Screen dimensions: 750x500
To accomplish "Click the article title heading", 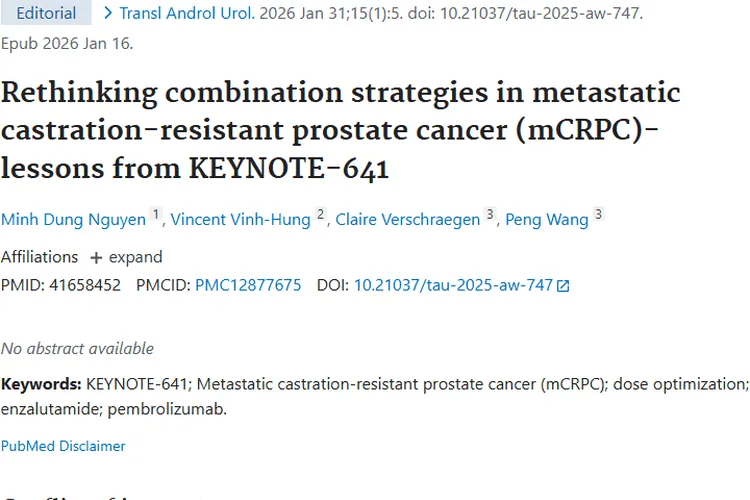I will tap(340, 131).
